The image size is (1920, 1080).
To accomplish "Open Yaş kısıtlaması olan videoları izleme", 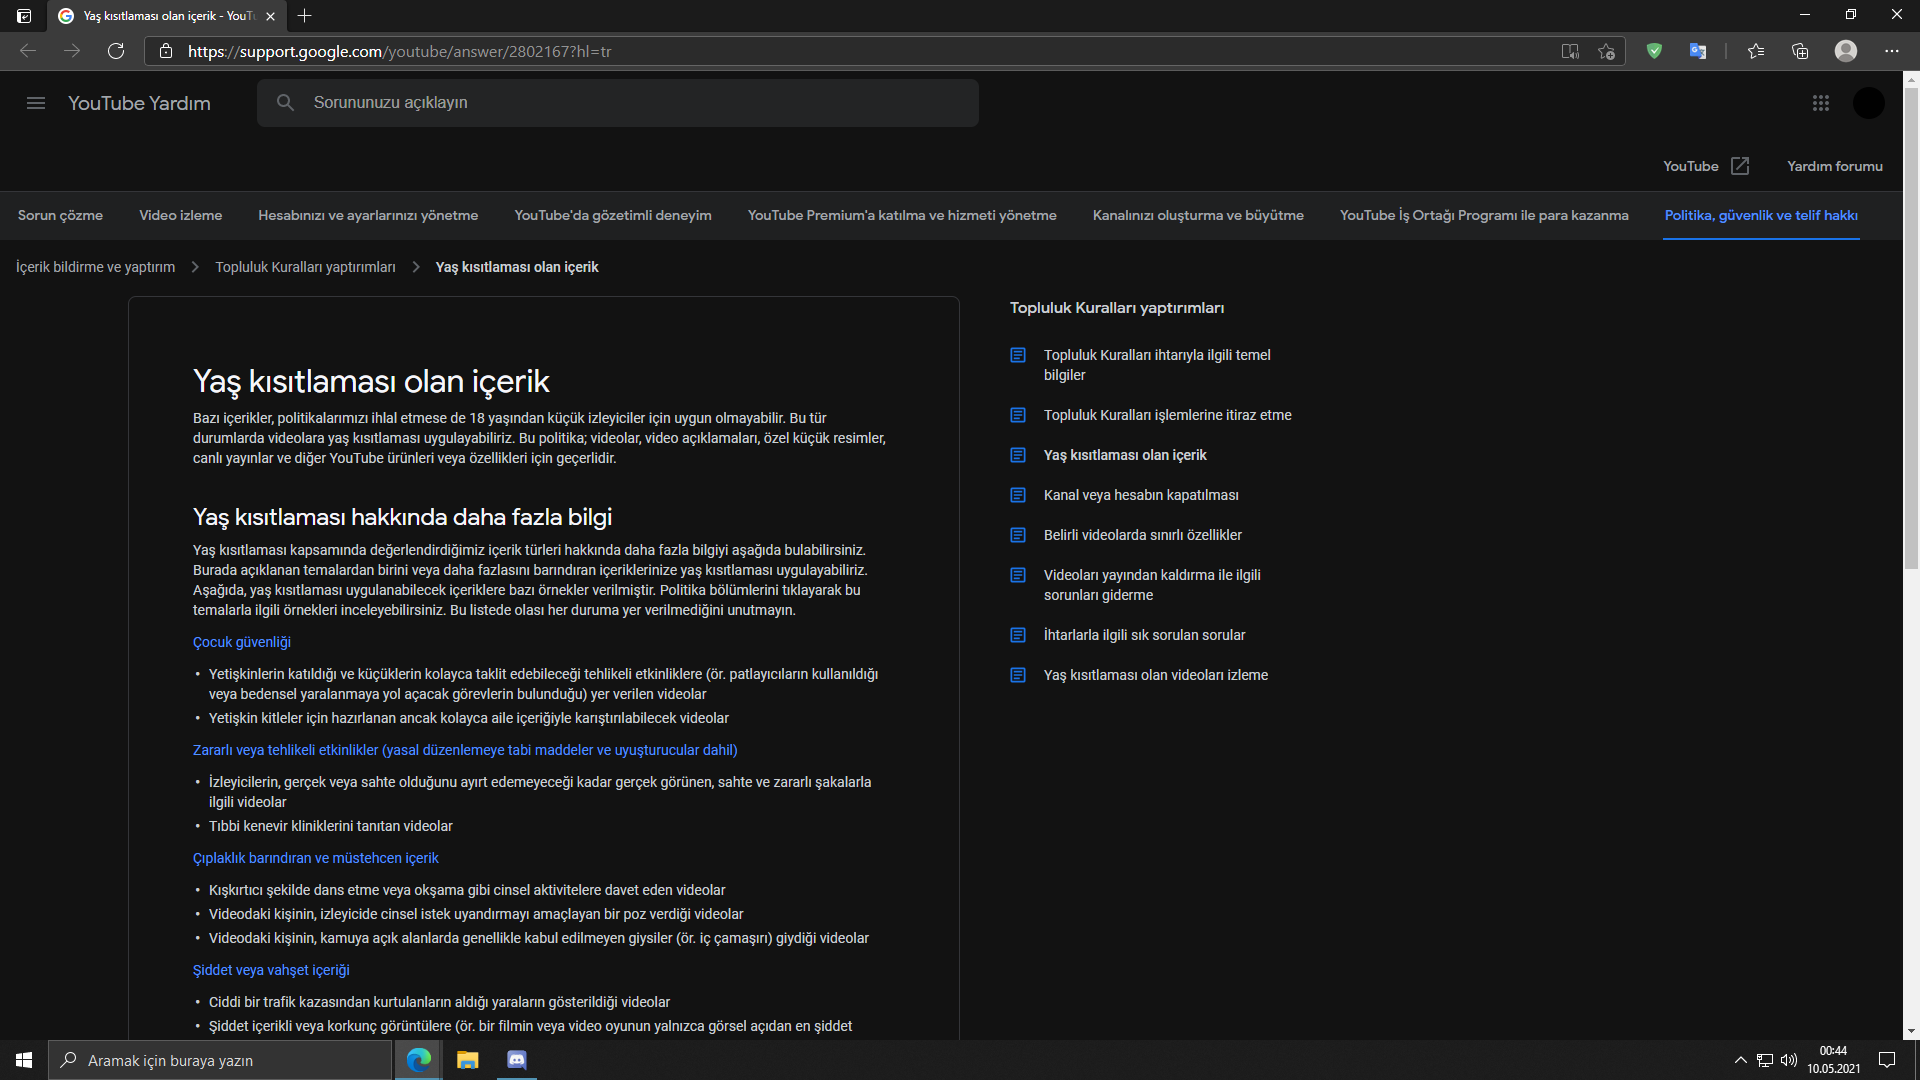I will (x=1156, y=675).
